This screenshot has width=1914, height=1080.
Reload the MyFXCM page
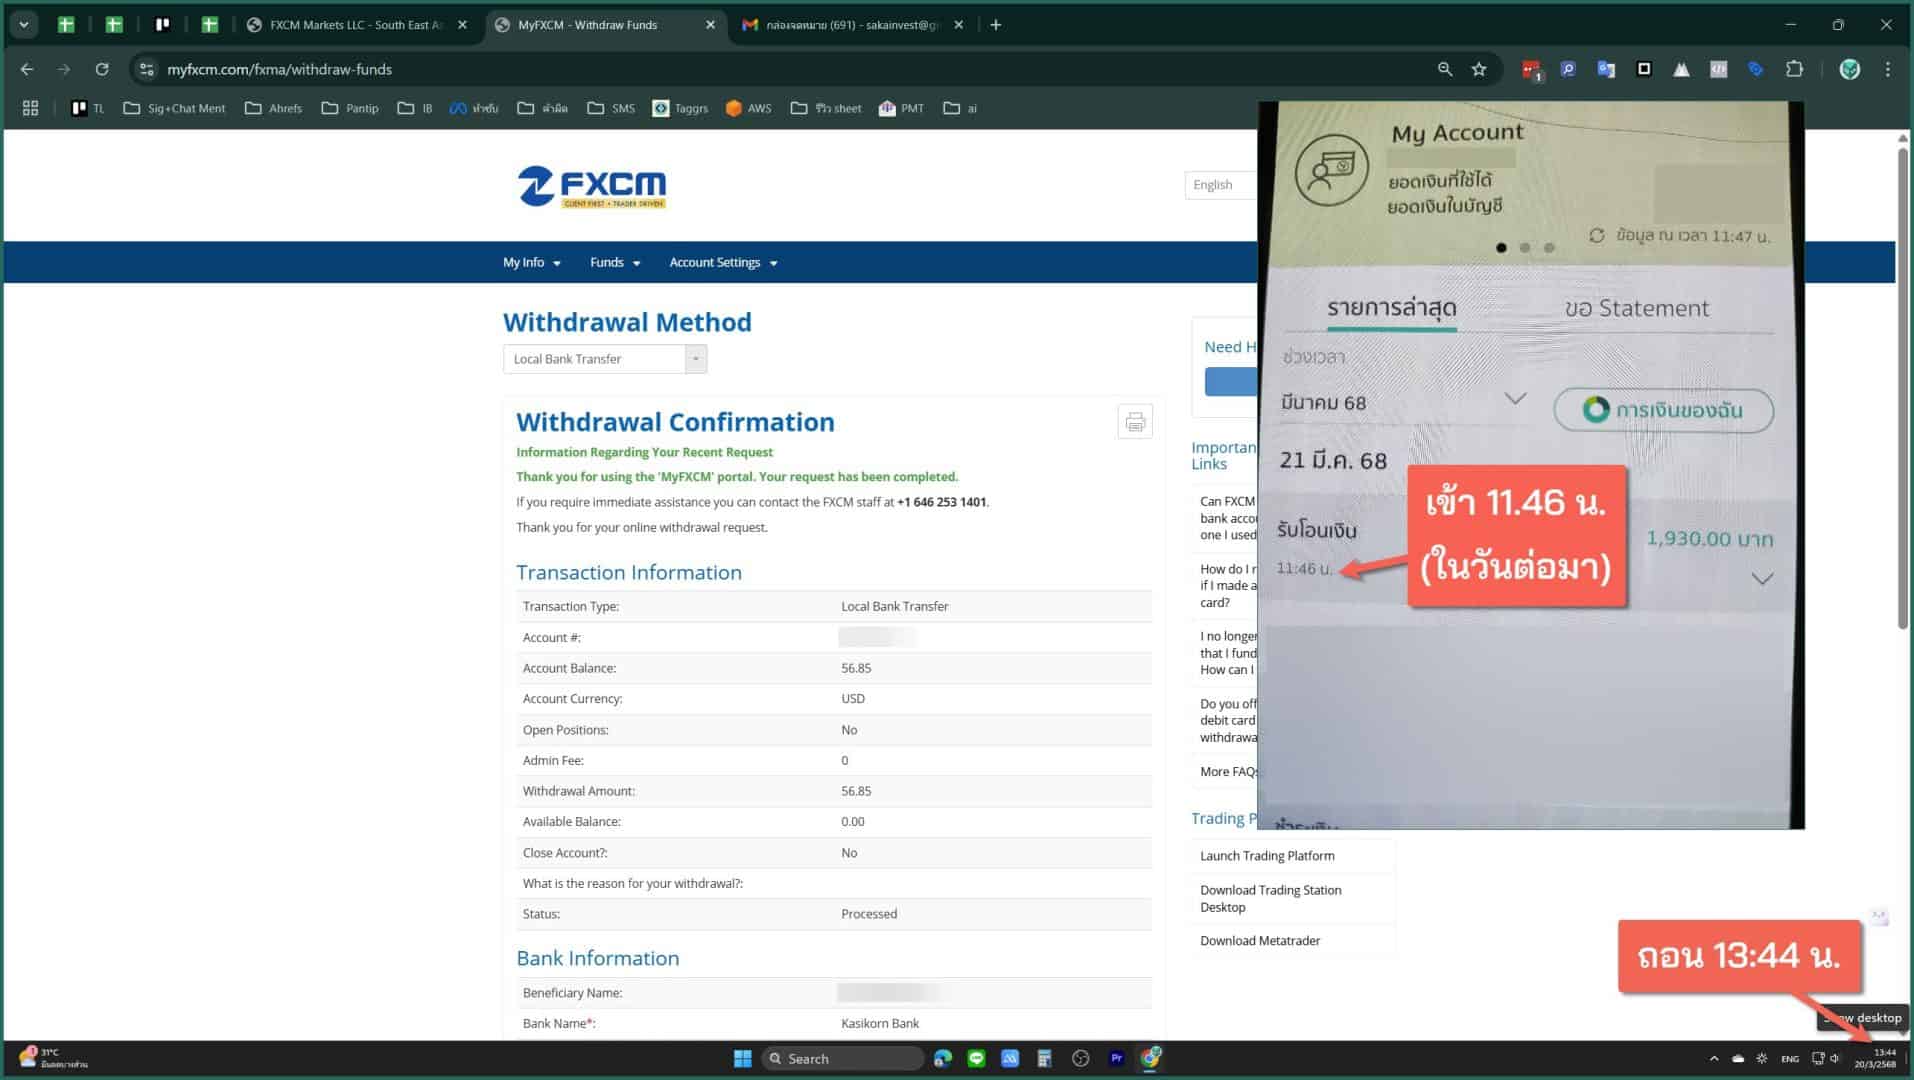[x=102, y=69]
